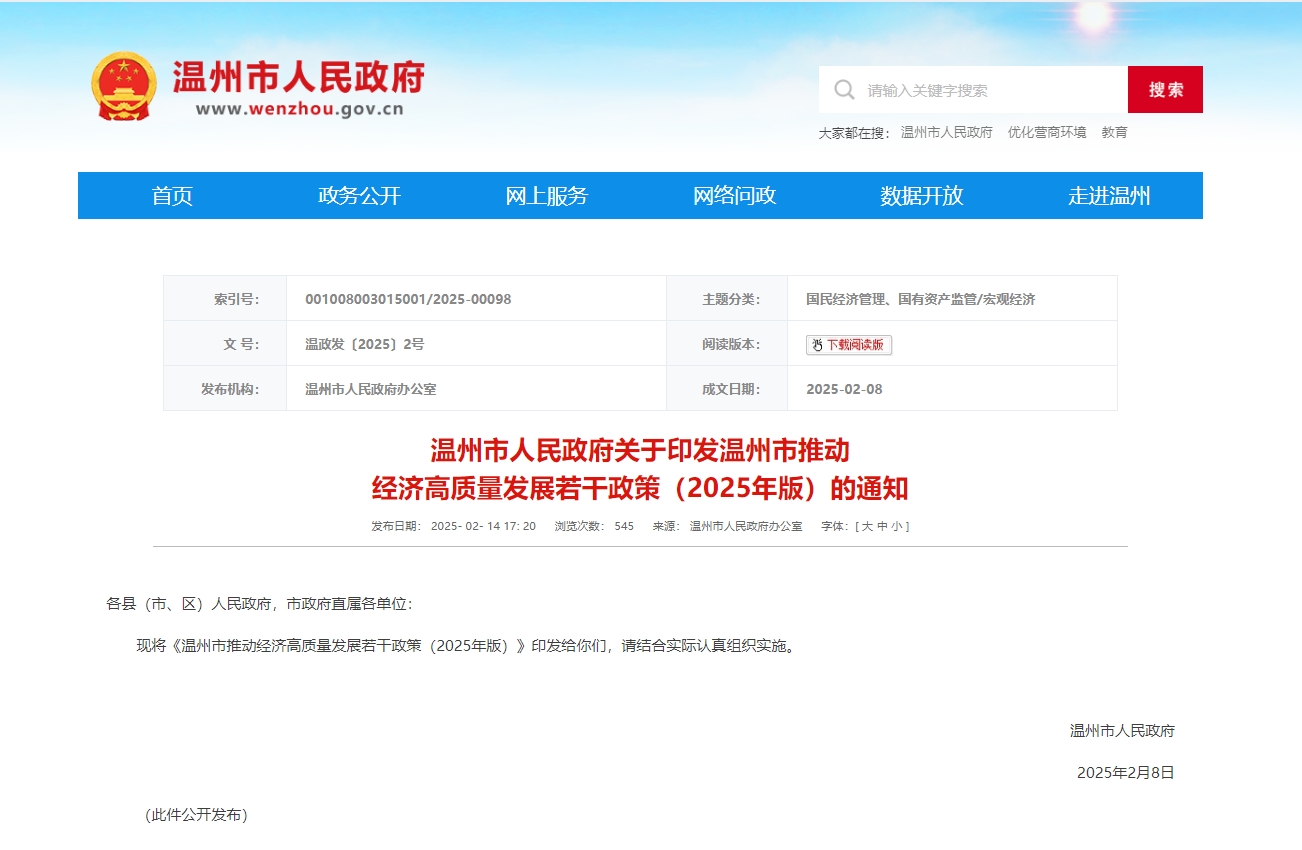The height and width of the screenshot is (850, 1302).
Task: Click the magnifier icon in search box
Action: [x=844, y=90]
